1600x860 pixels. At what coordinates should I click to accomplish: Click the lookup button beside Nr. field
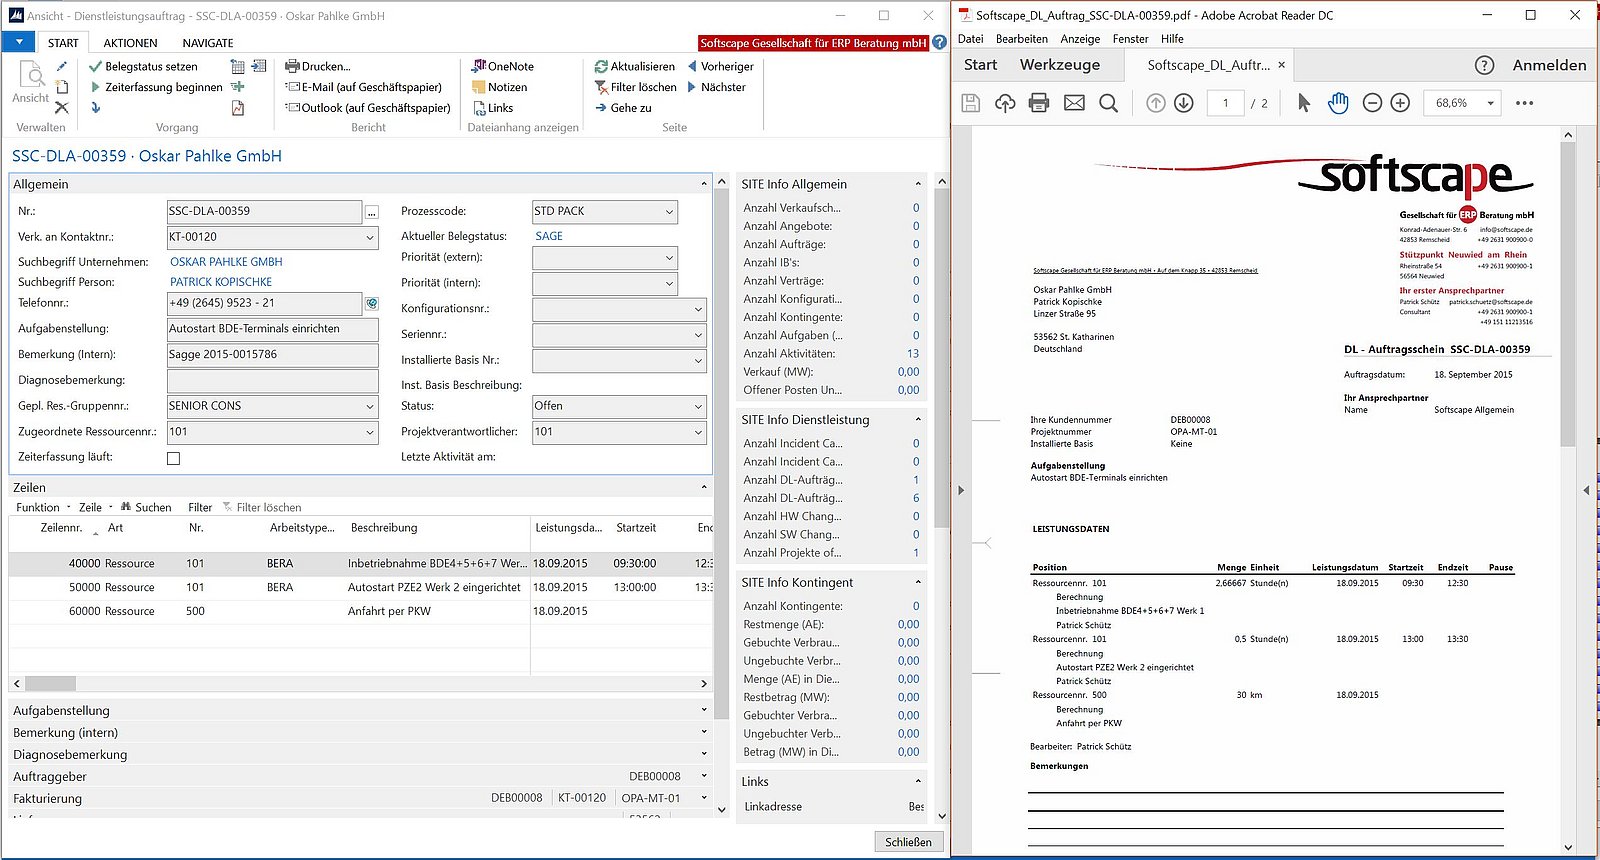tap(372, 212)
